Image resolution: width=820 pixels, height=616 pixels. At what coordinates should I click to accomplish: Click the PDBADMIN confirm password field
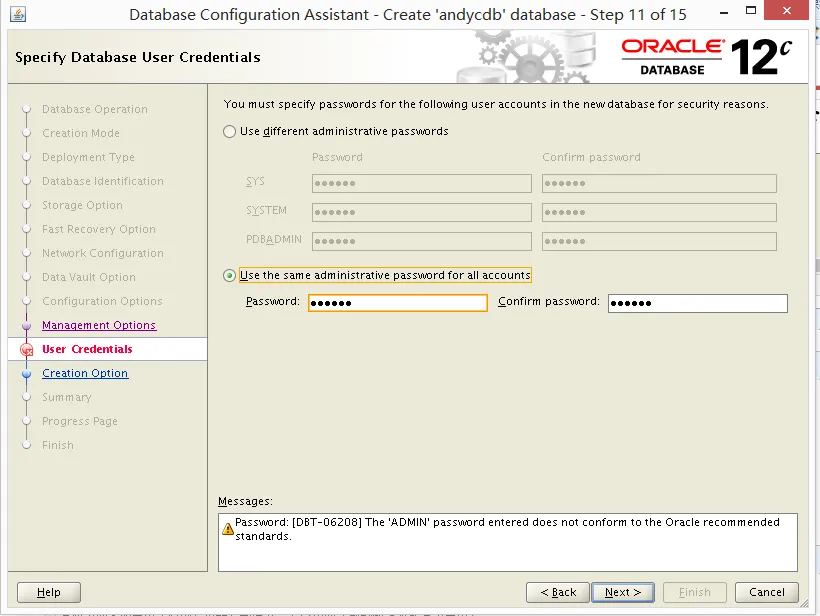pos(659,241)
